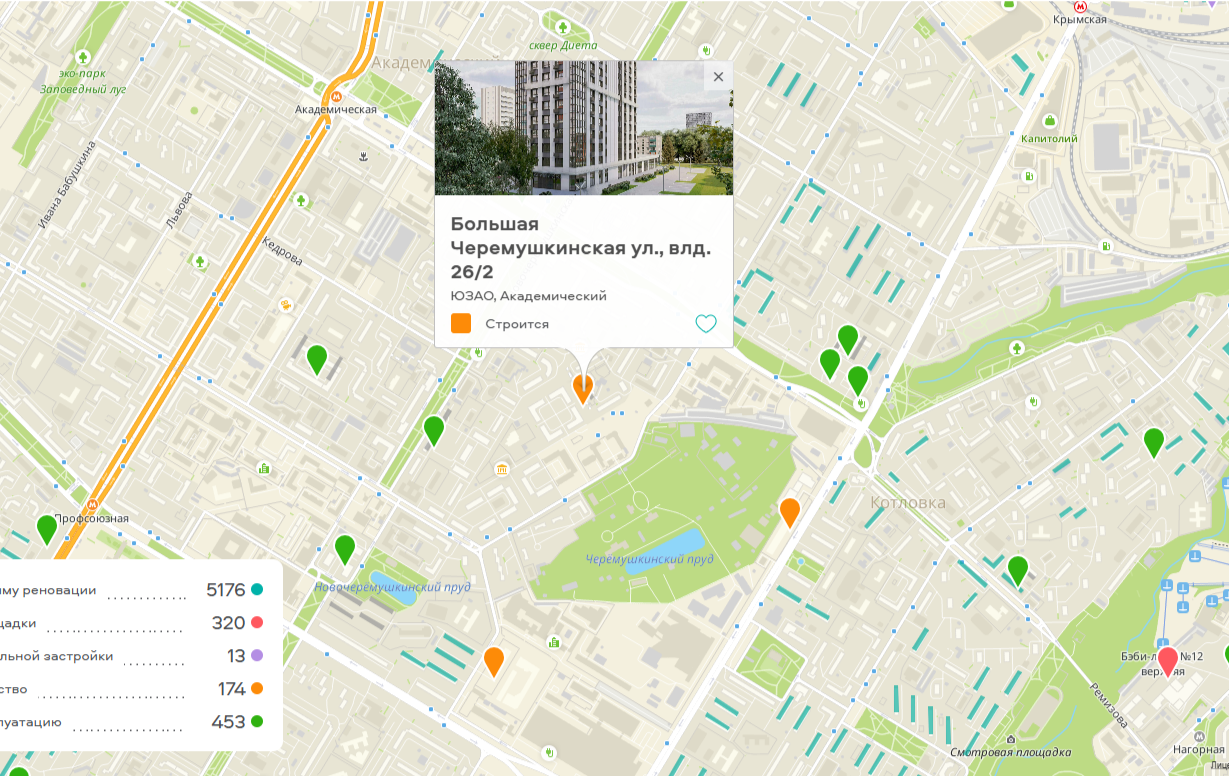Screen dimensions: 1229x776
Task: Select red pin near Бэби-л №12 label
Action: pos(1167,662)
